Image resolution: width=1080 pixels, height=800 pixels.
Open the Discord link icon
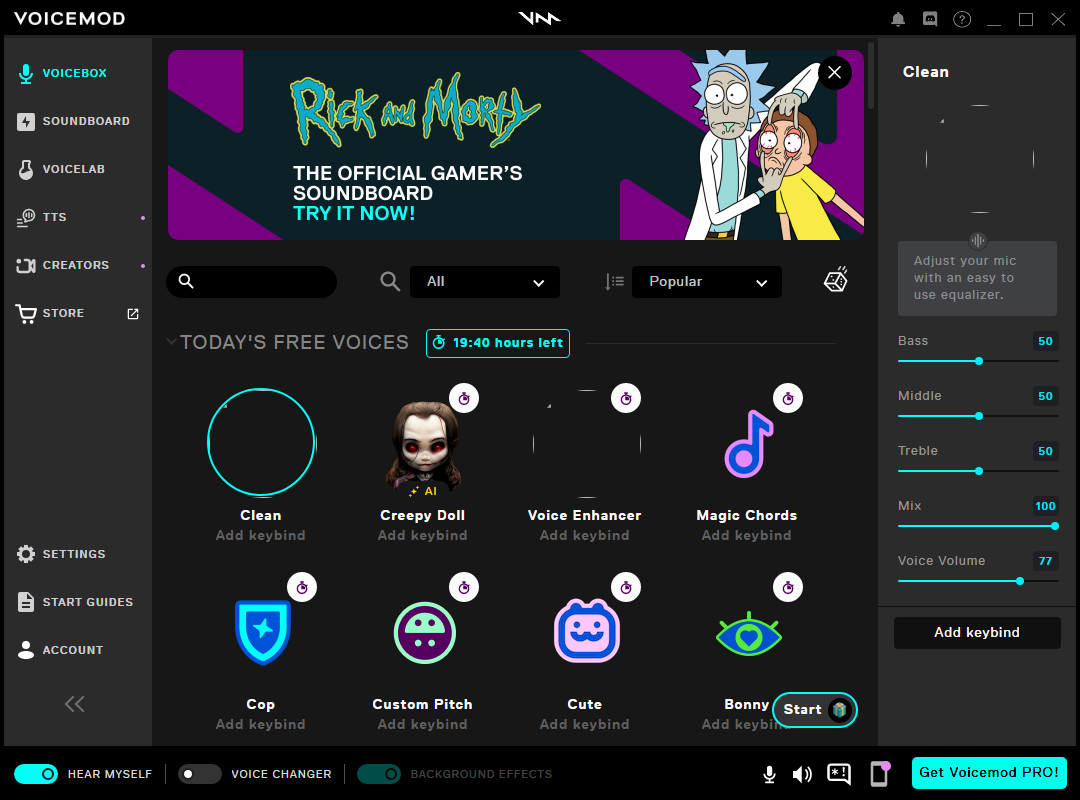tap(930, 19)
